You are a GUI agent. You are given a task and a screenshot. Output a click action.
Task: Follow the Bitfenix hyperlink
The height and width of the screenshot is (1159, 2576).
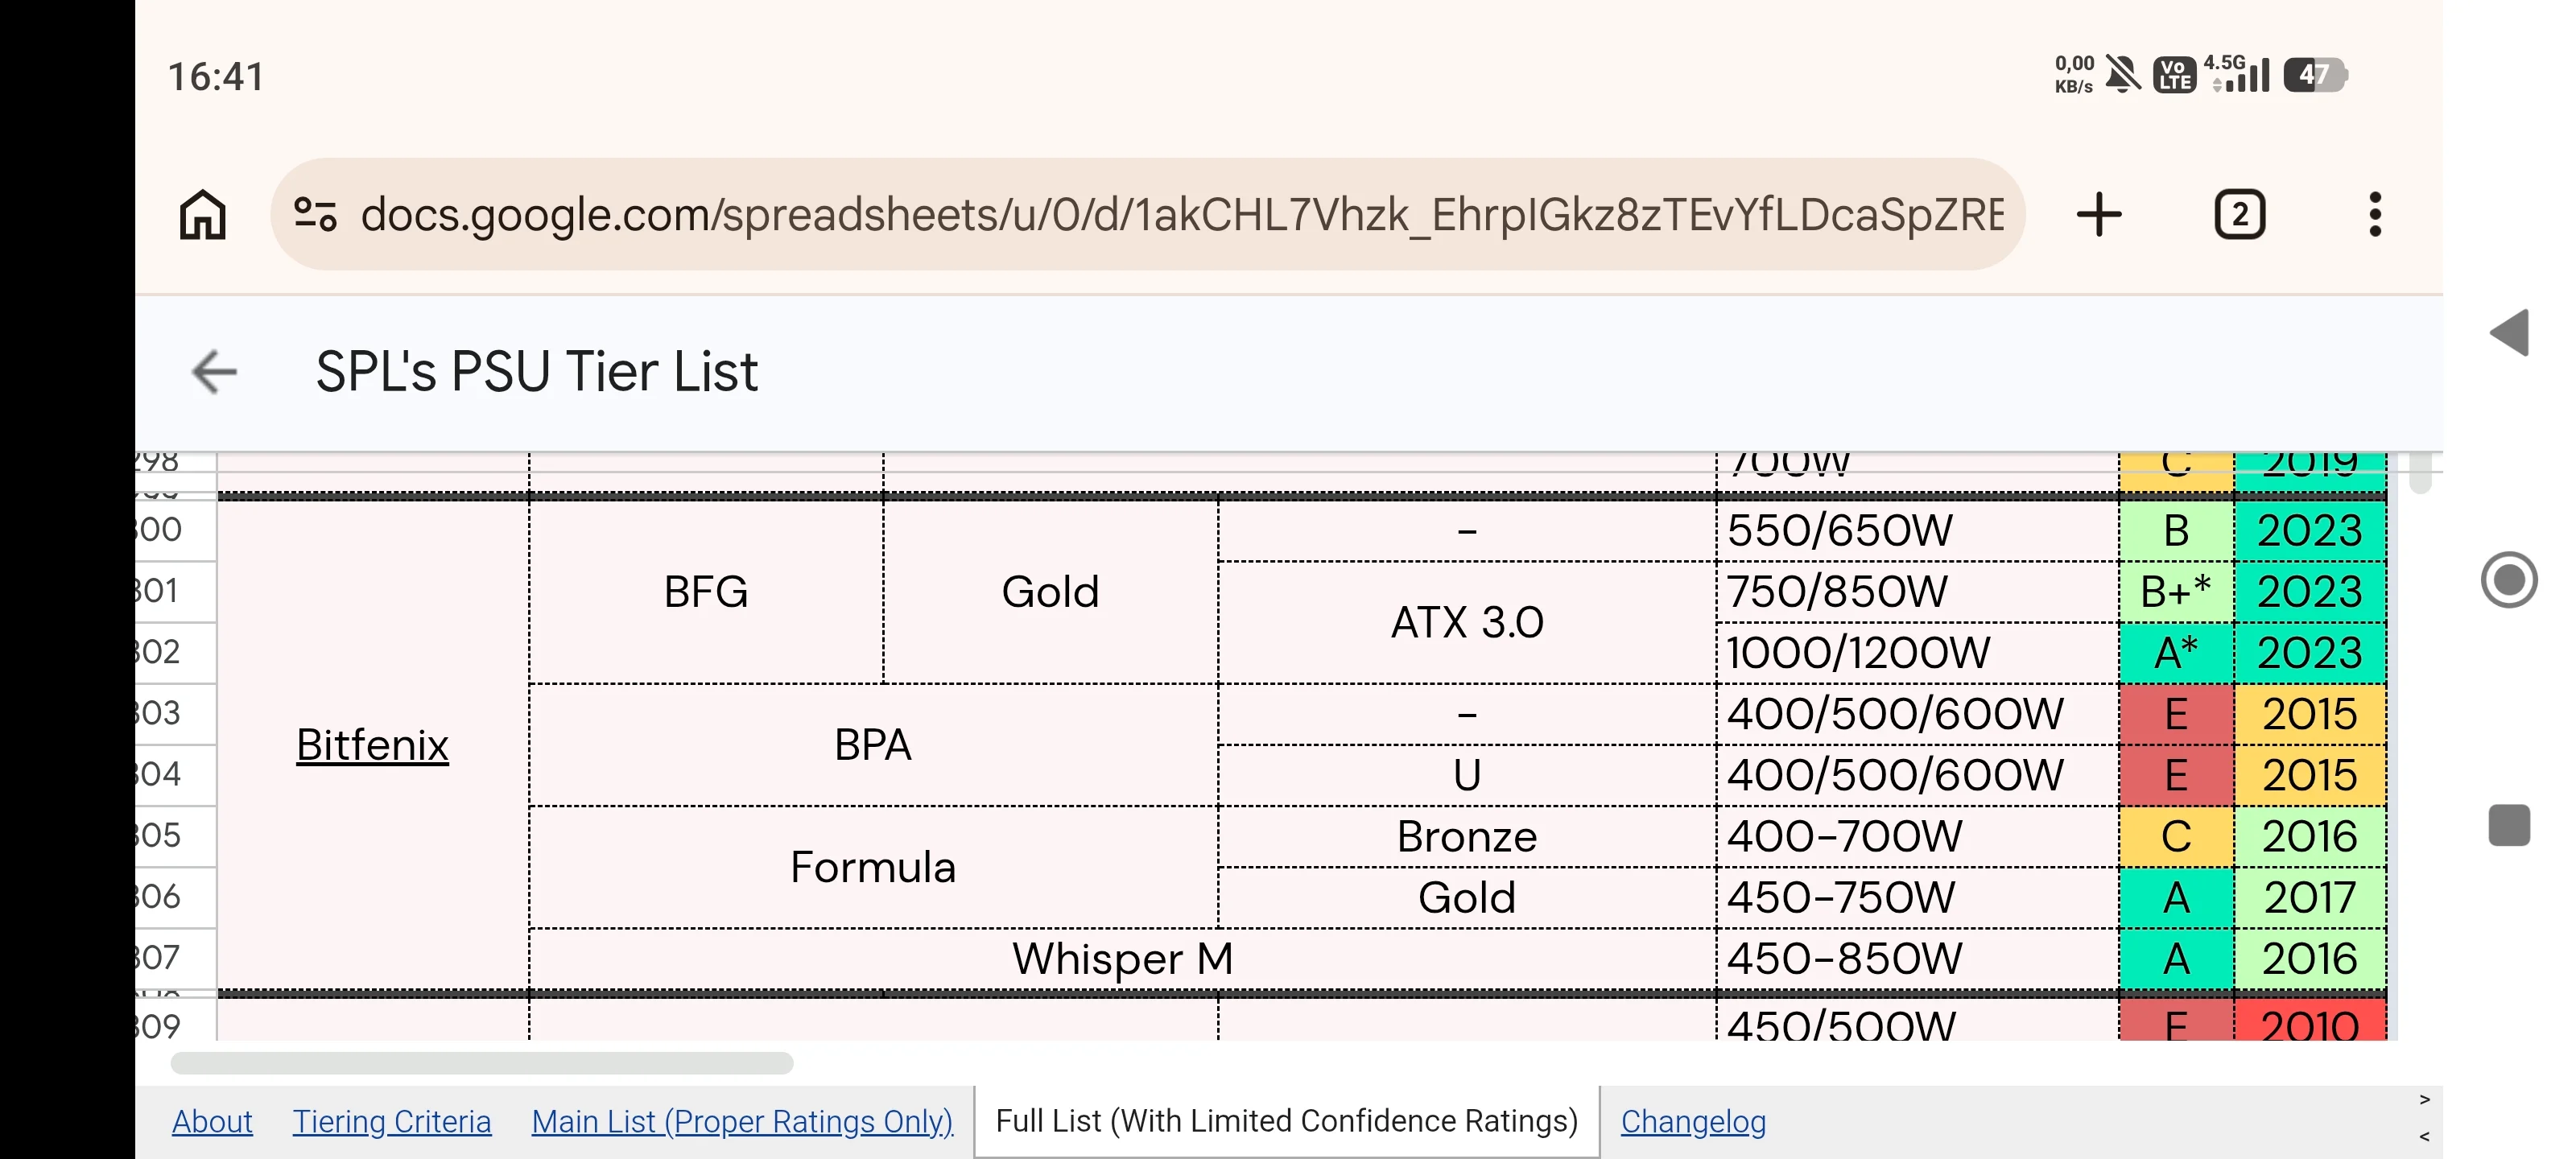(x=372, y=745)
